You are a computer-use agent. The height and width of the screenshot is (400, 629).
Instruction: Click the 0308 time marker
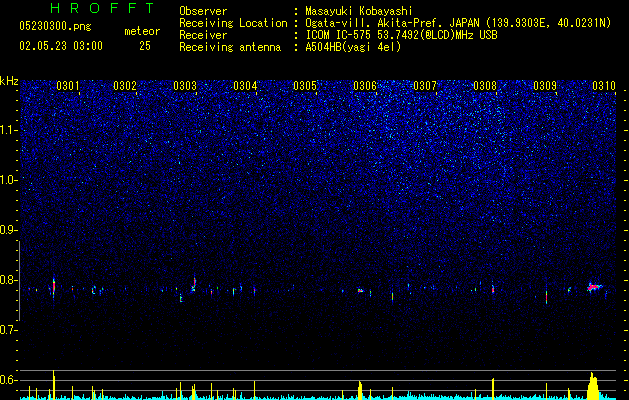click(x=485, y=86)
